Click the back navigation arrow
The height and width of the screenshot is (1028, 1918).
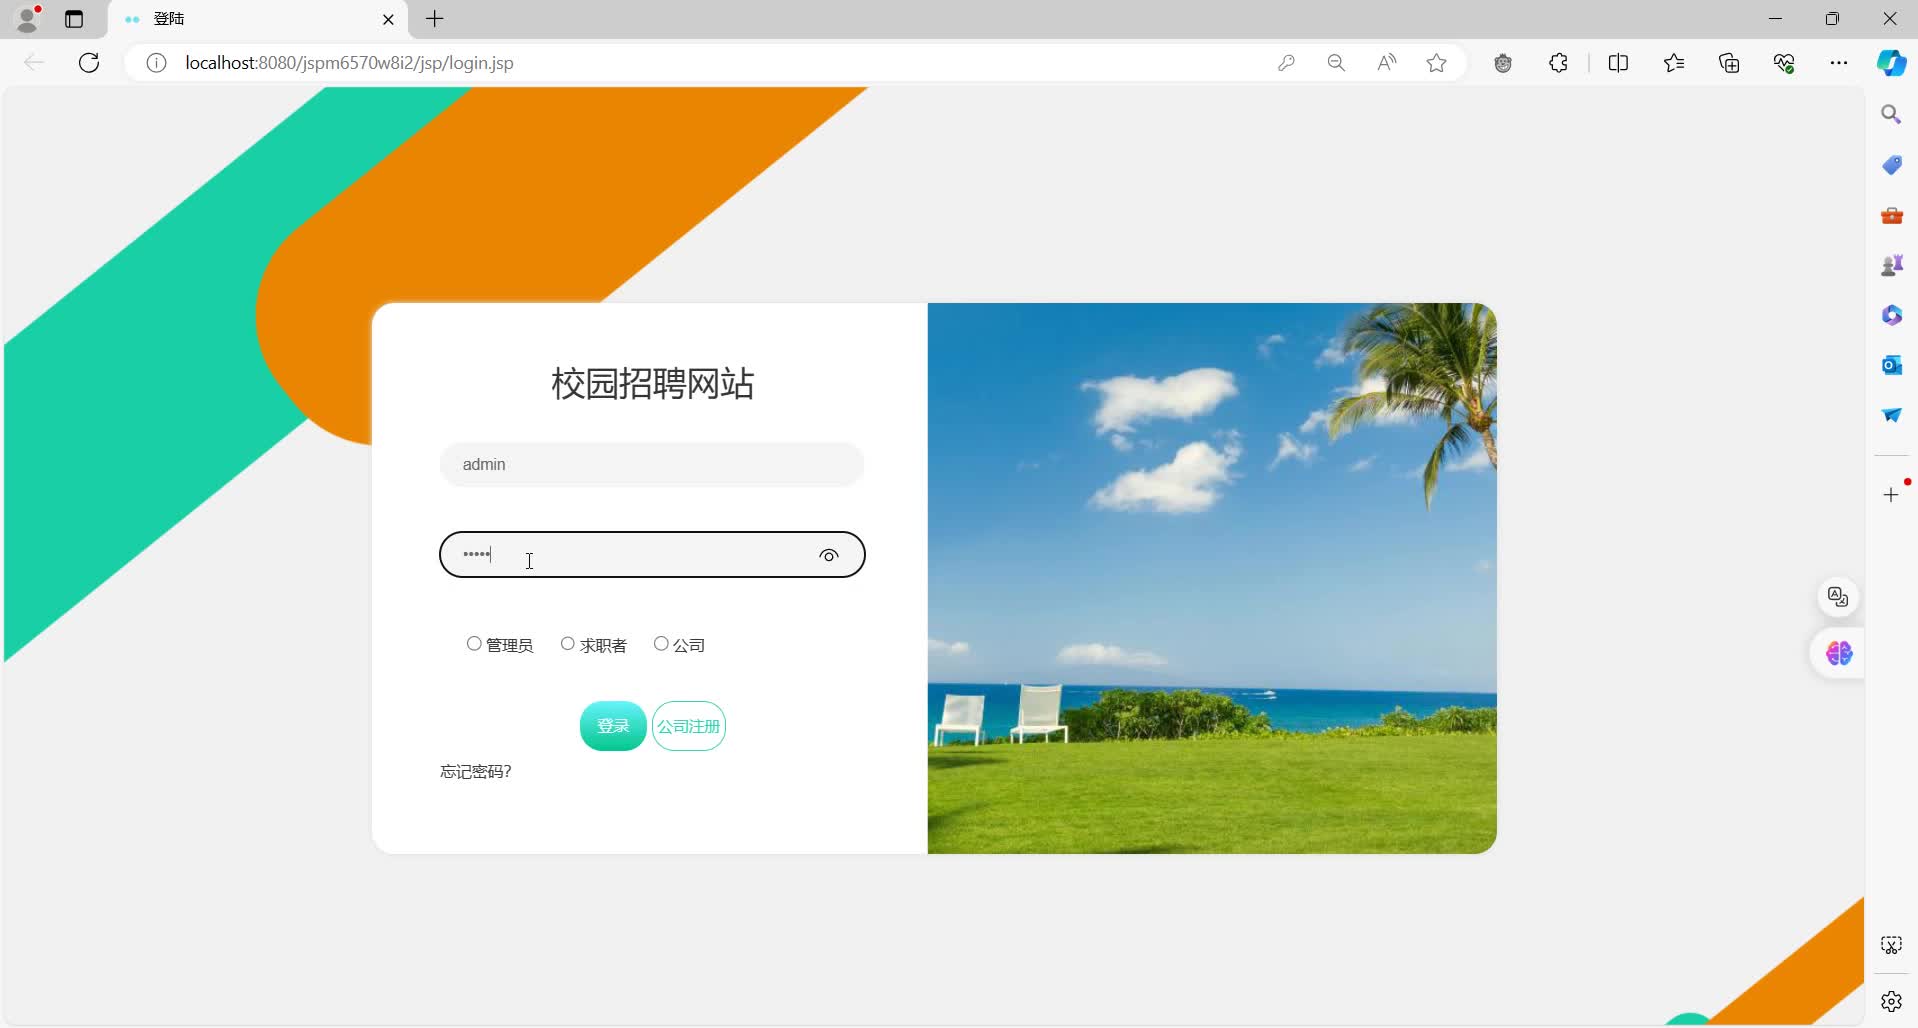point(34,63)
